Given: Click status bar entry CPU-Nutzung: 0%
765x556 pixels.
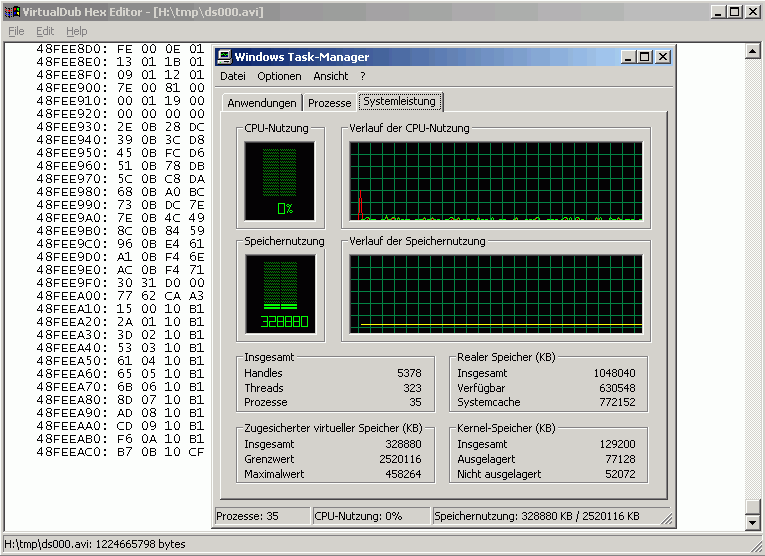Looking at the screenshot, I should [x=370, y=516].
